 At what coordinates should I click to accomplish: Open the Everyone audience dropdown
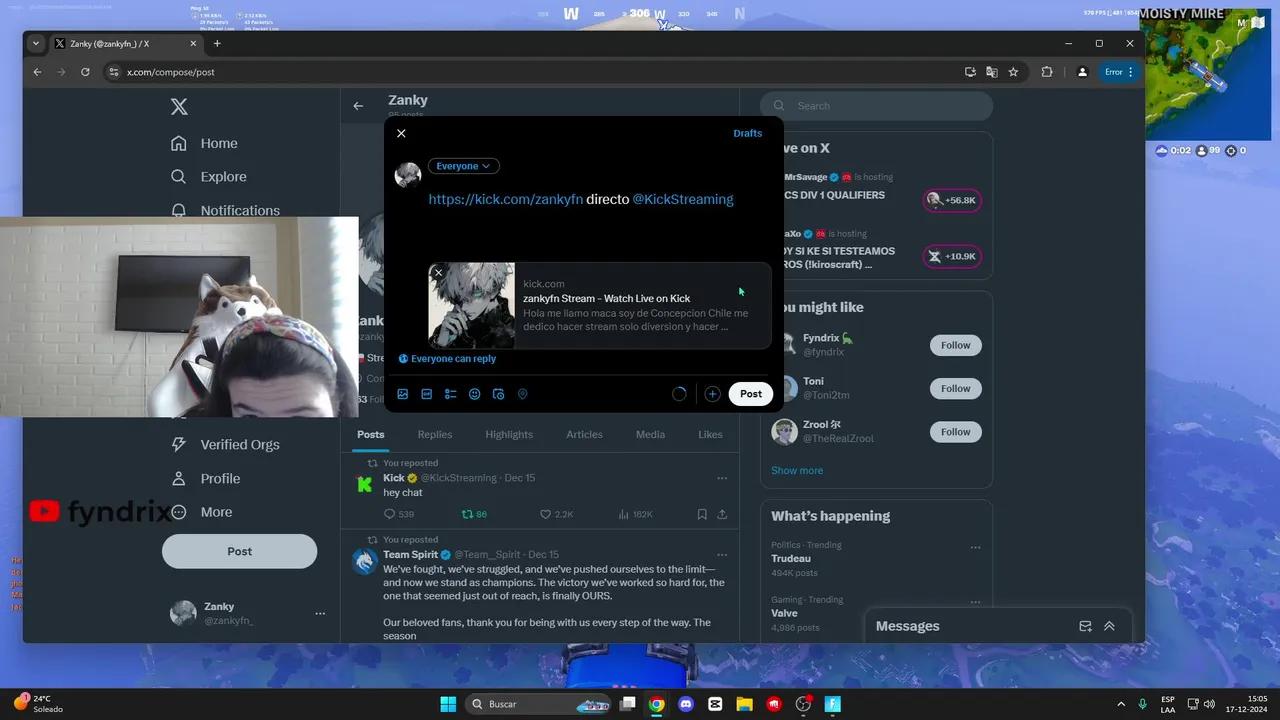point(463,166)
